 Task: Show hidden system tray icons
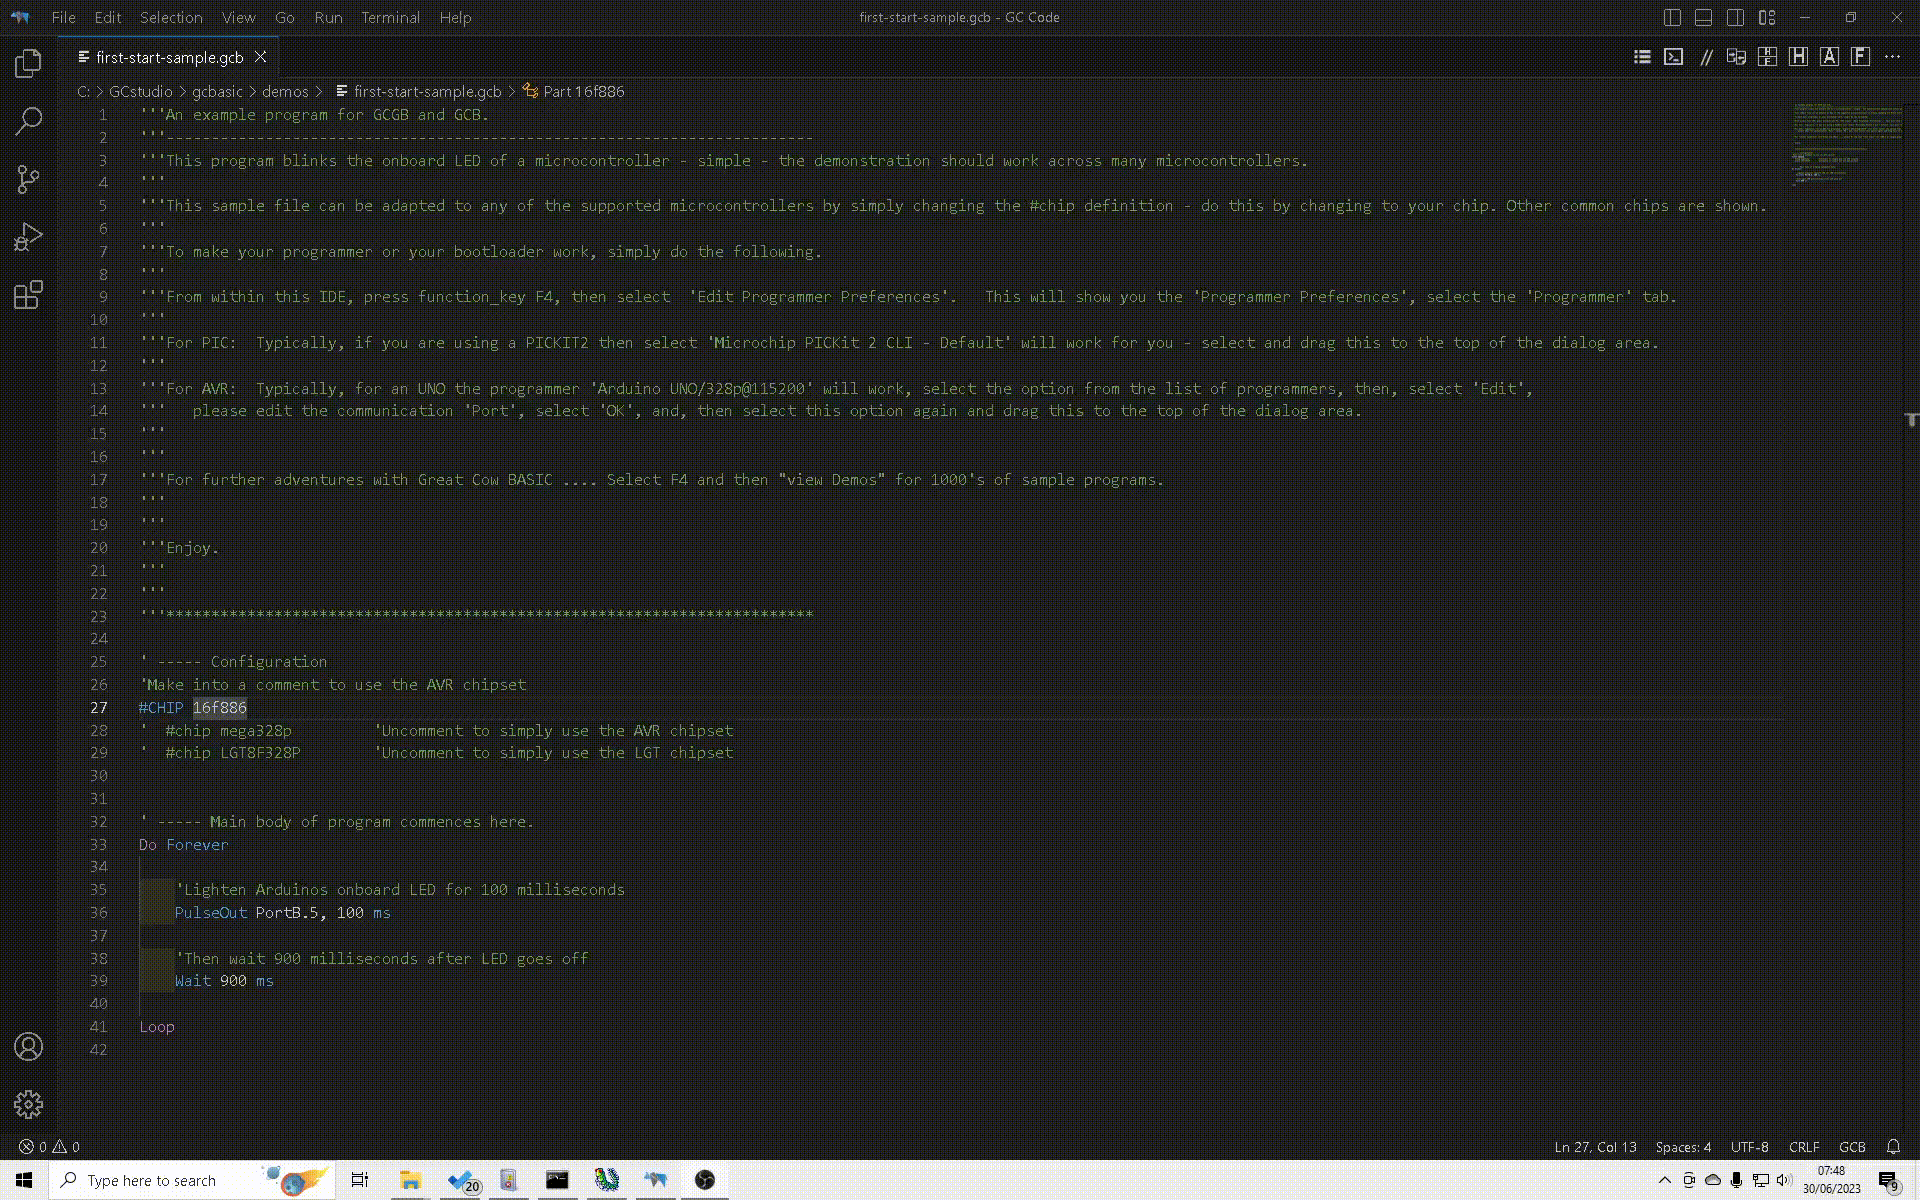tap(1665, 1180)
